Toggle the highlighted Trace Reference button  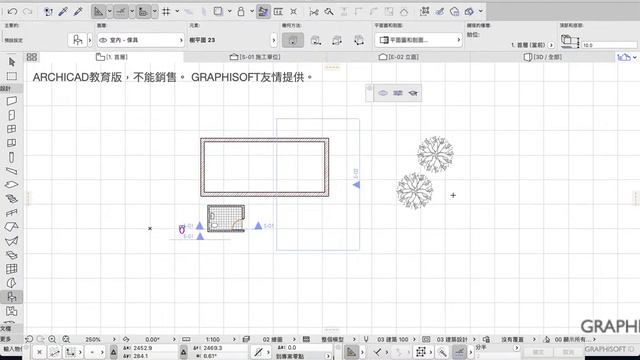pyautogui.click(x=263, y=11)
